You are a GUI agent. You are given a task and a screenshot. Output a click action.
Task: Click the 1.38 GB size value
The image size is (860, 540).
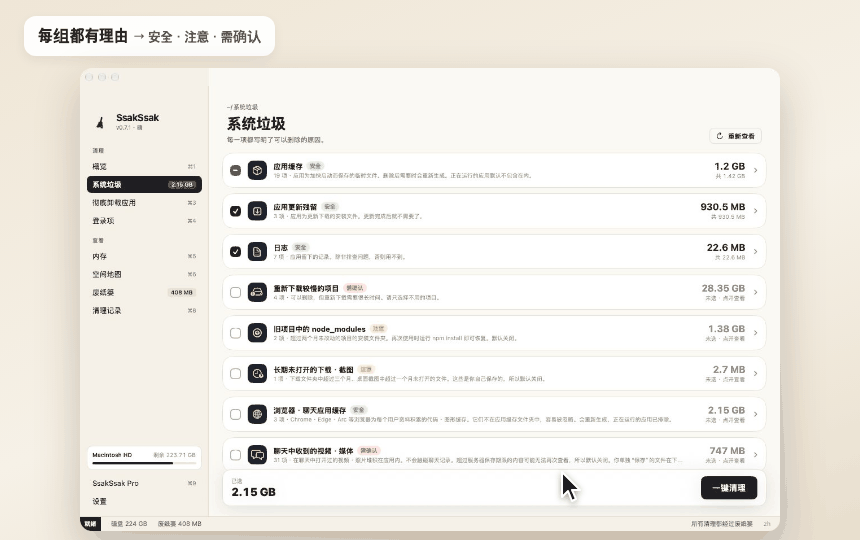coord(727,328)
